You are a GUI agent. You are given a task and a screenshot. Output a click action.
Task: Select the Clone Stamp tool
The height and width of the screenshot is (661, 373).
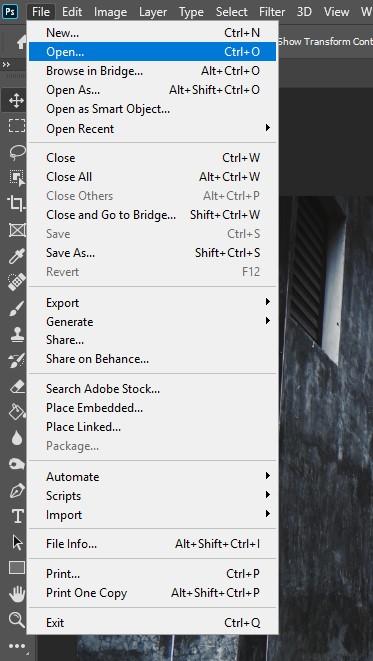coord(17,335)
